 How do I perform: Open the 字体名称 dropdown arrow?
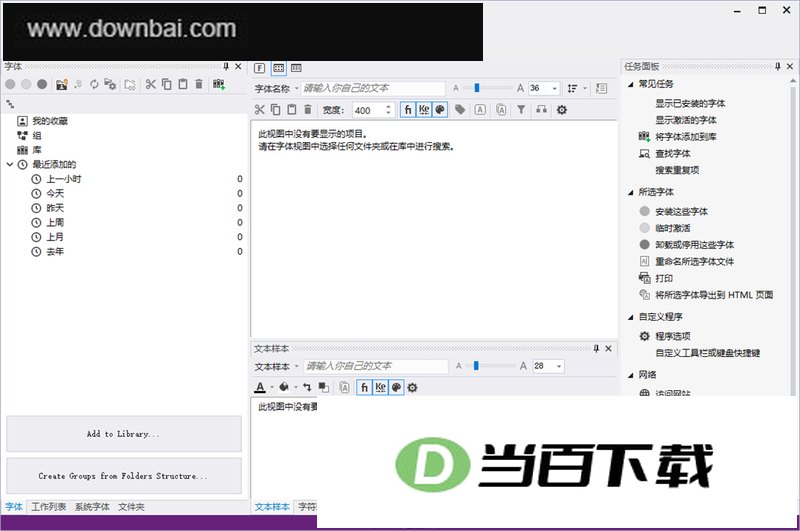click(x=296, y=88)
